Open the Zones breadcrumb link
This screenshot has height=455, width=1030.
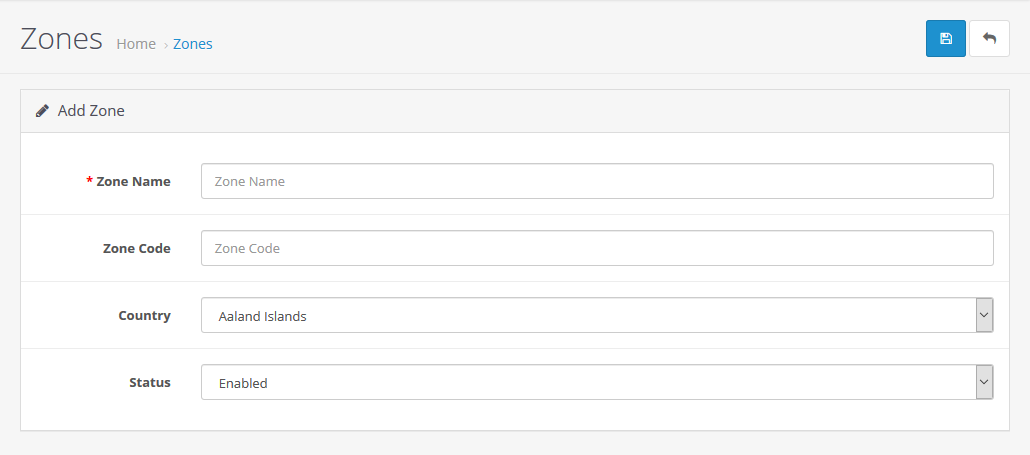(x=193, y=44)
